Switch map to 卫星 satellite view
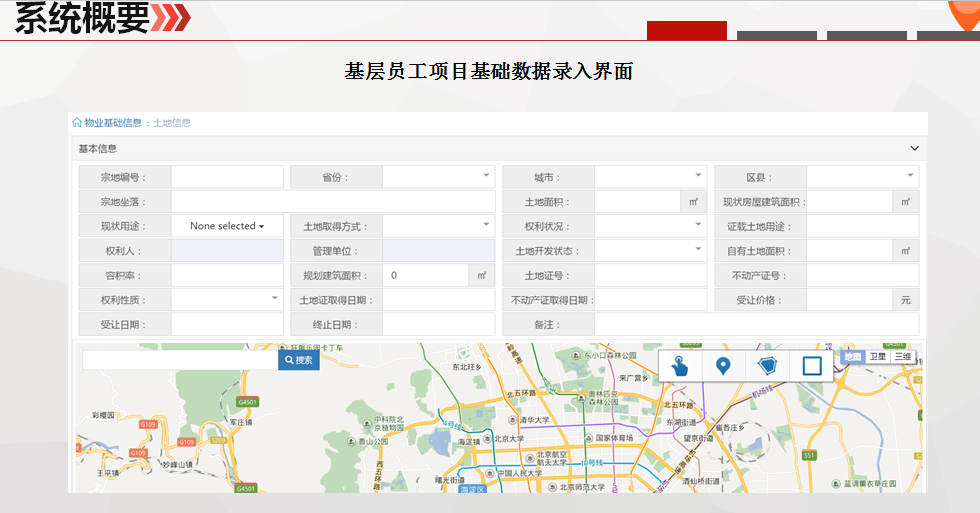The height and width of the screenshot is (513, 980). click(877, 357)
